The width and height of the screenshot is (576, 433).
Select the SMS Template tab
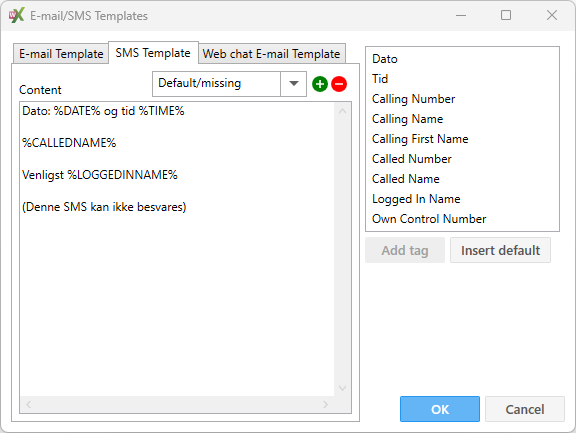click(153, 53)
